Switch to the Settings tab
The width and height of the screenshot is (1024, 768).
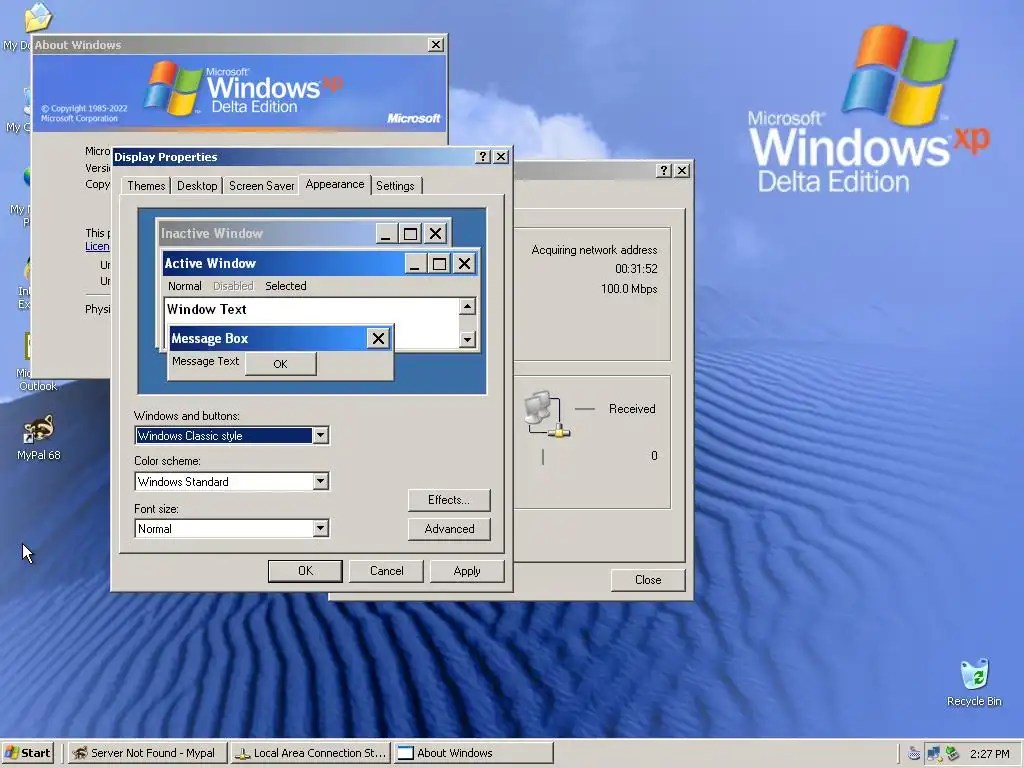[395, 185]
